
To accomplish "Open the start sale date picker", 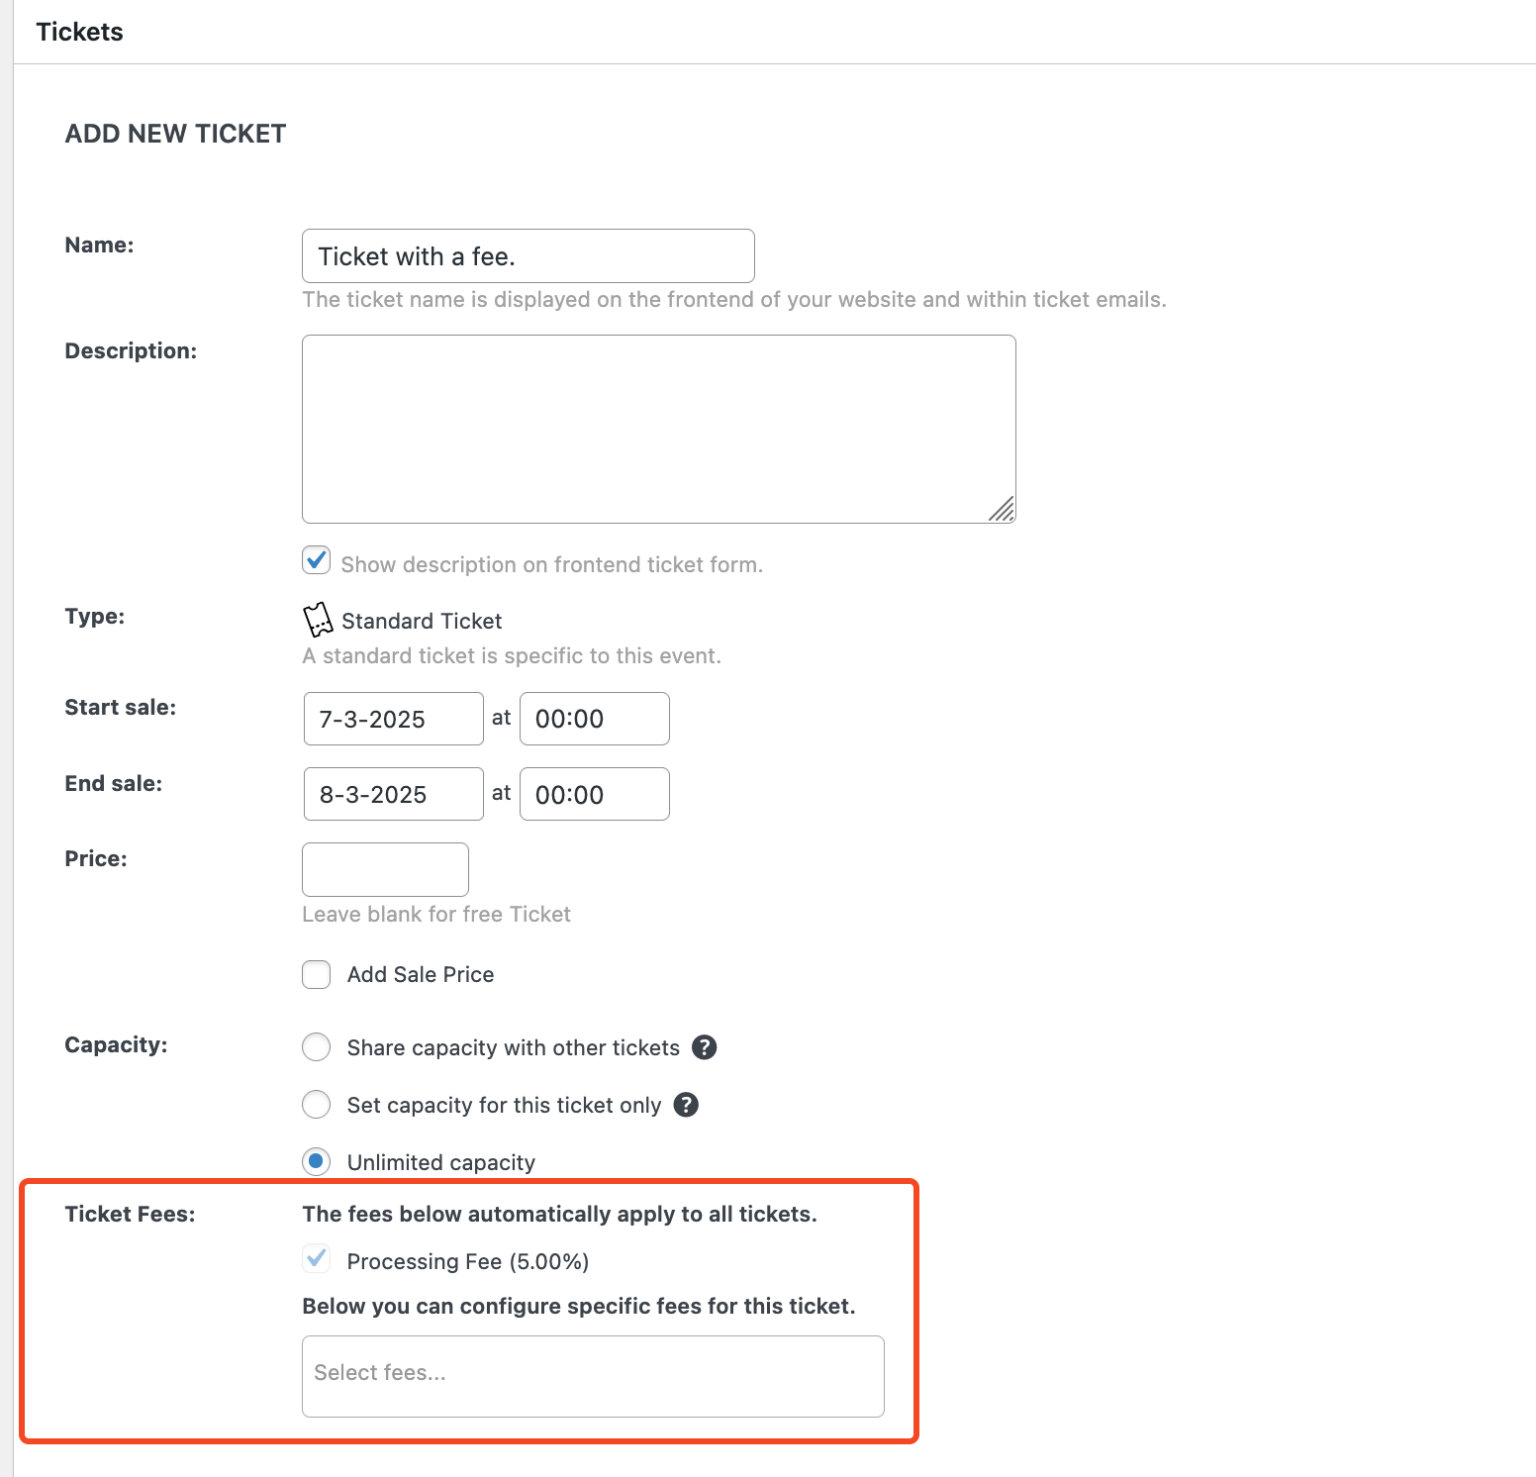I will [x=392, y=718].
